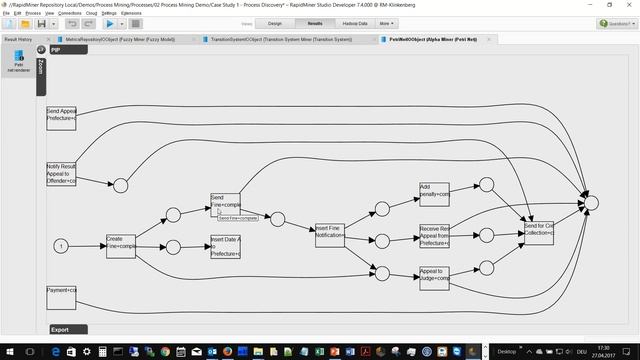The height and width of the screenshot is (360, 640).
Task: Open the File menu
Action: (x=6, y=13)
